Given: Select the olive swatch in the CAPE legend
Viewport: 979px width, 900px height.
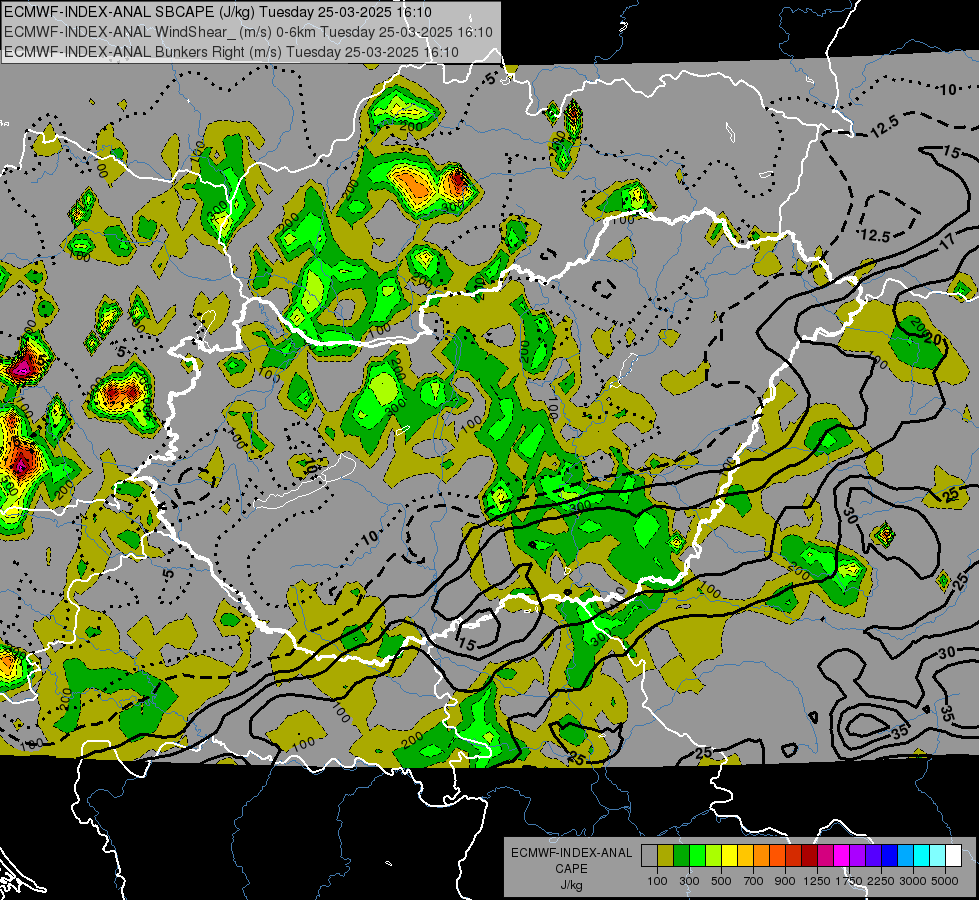Looking at the screenshot, I should click(666, 856).
